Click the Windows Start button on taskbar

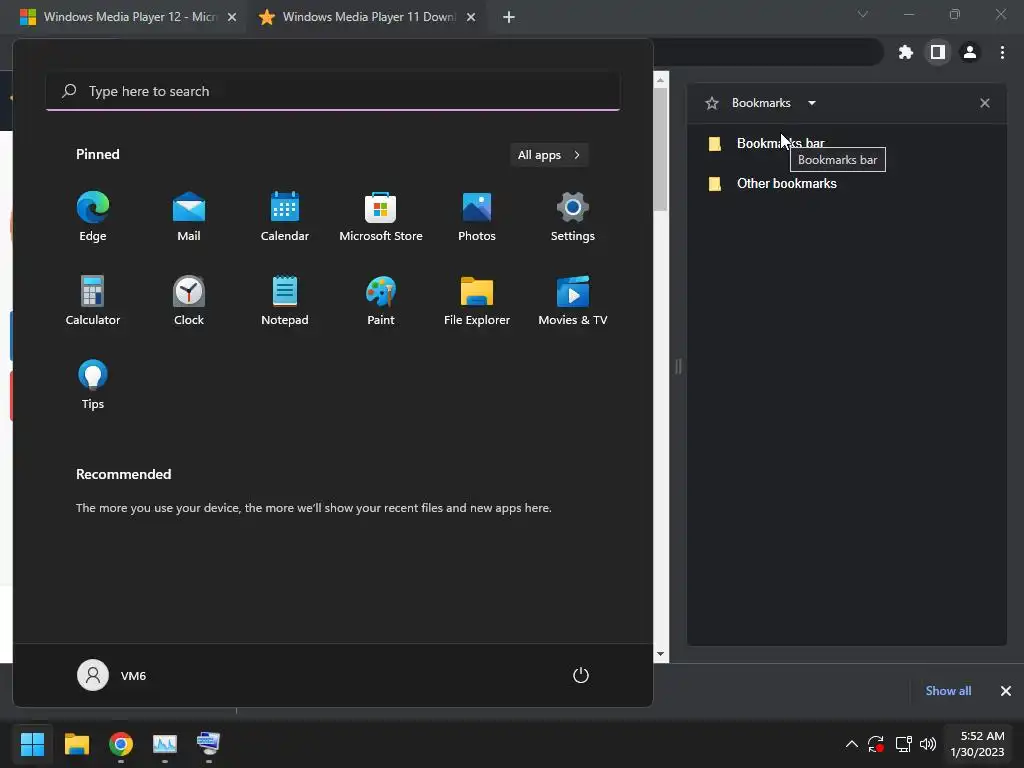33,744
